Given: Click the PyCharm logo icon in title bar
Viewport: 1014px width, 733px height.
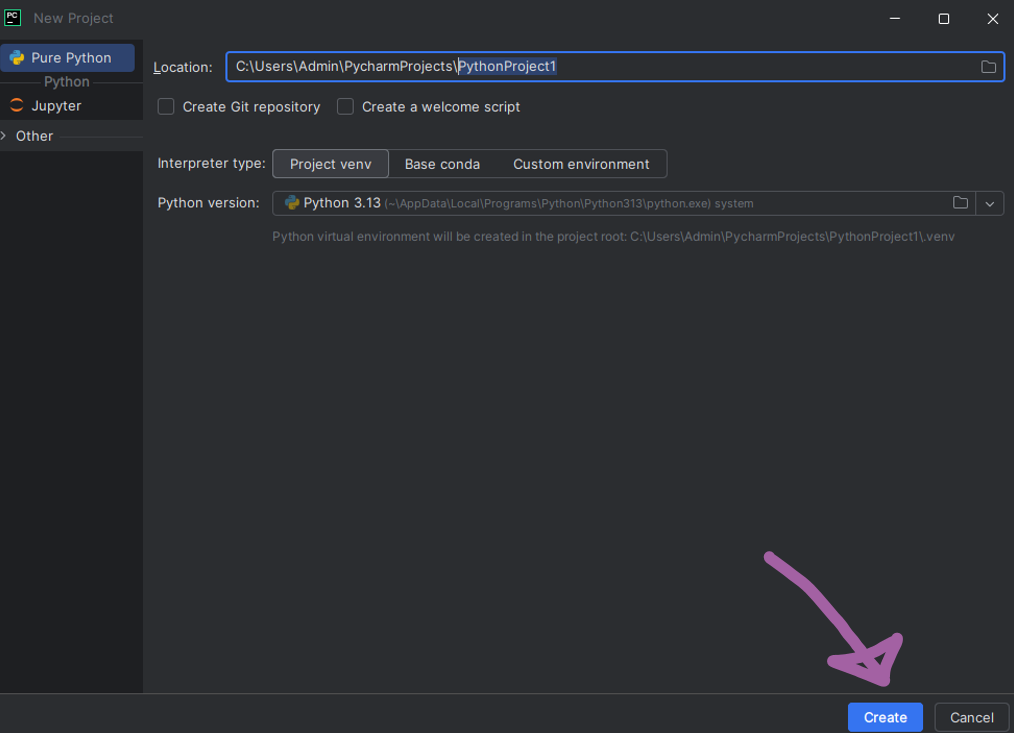Looking at the screenshot, I should 13,17.
